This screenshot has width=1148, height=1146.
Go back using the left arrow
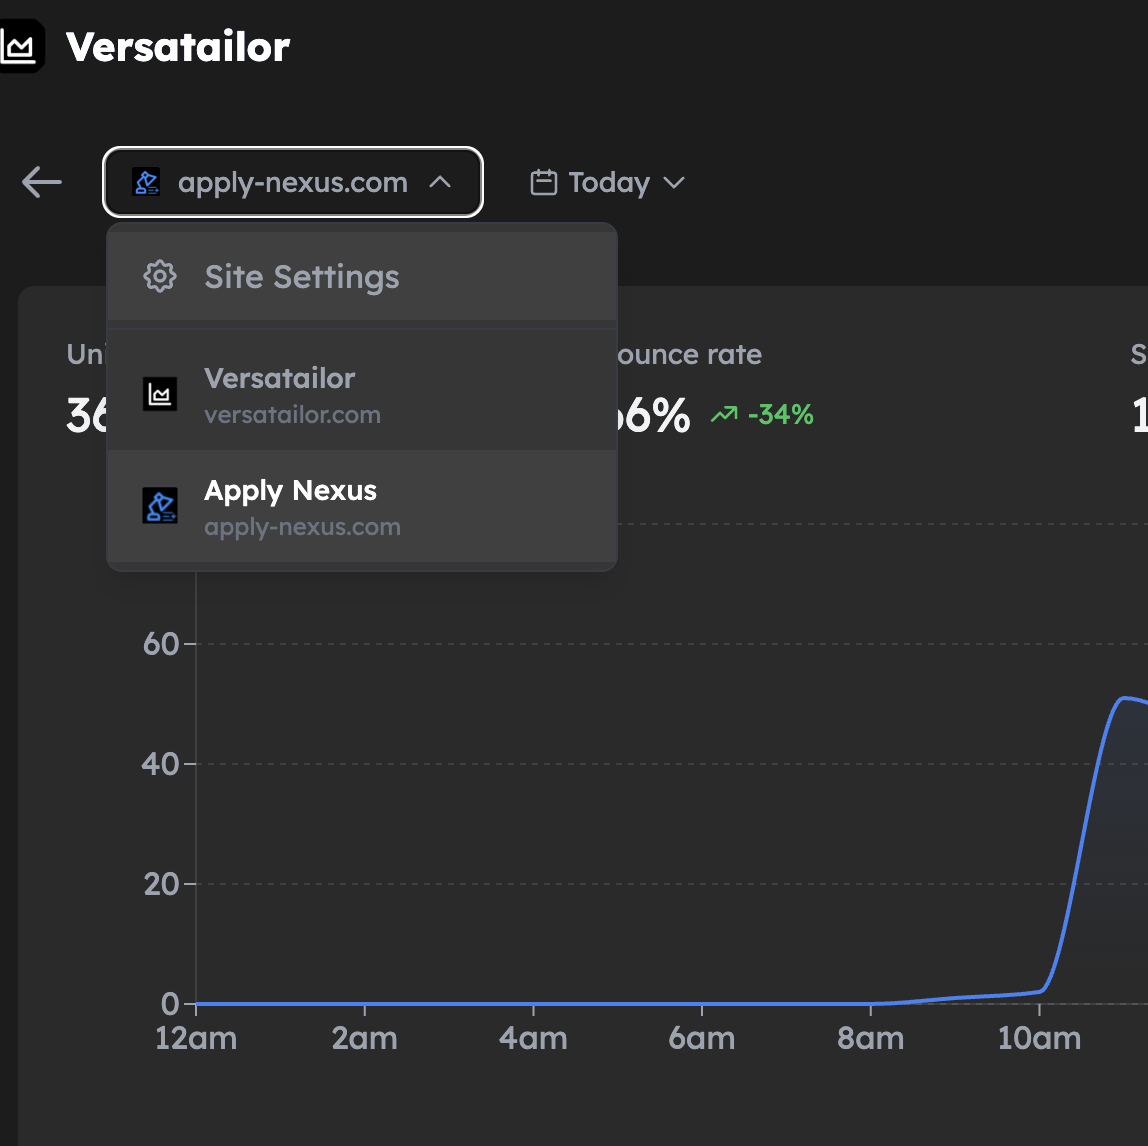[42, 182]
